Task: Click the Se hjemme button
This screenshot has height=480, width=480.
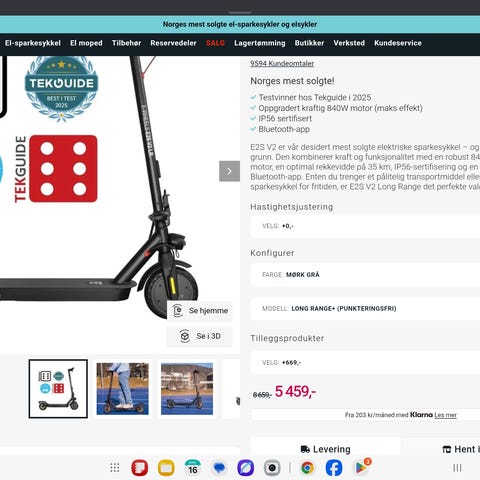Action: click(200, 311)
